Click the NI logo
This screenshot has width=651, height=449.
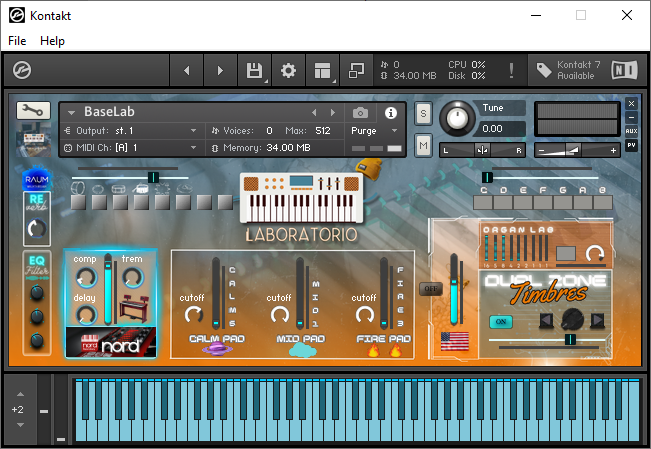coord(624,70)
